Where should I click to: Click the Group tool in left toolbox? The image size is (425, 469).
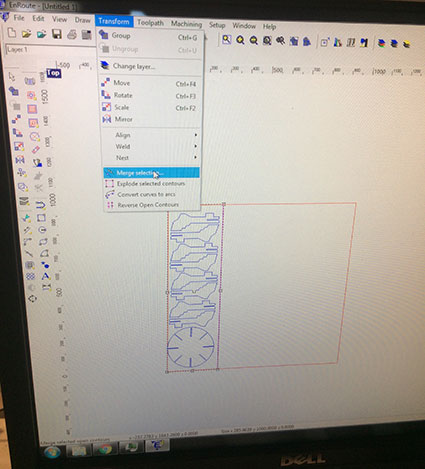tap(14, 91)
